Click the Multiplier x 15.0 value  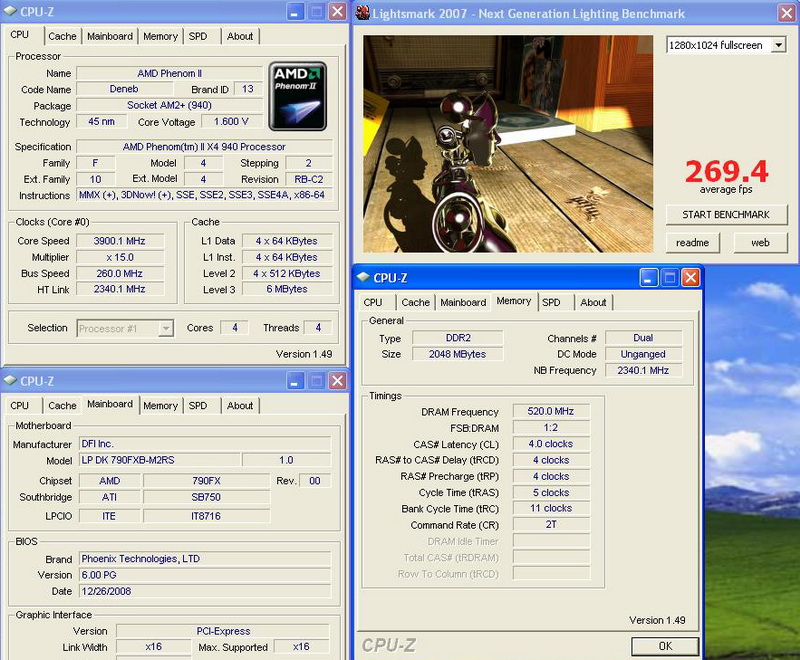point(120,257)
